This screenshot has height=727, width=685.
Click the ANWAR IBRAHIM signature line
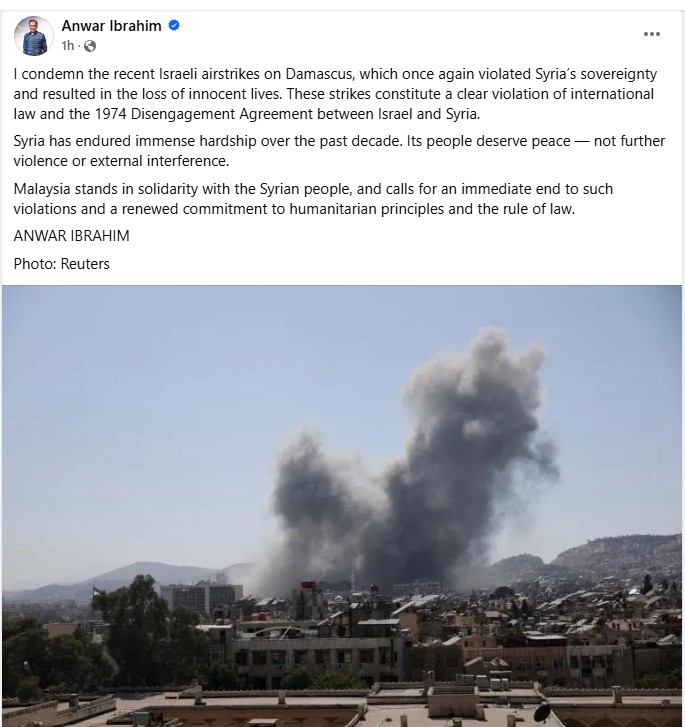tap(71, 236)
